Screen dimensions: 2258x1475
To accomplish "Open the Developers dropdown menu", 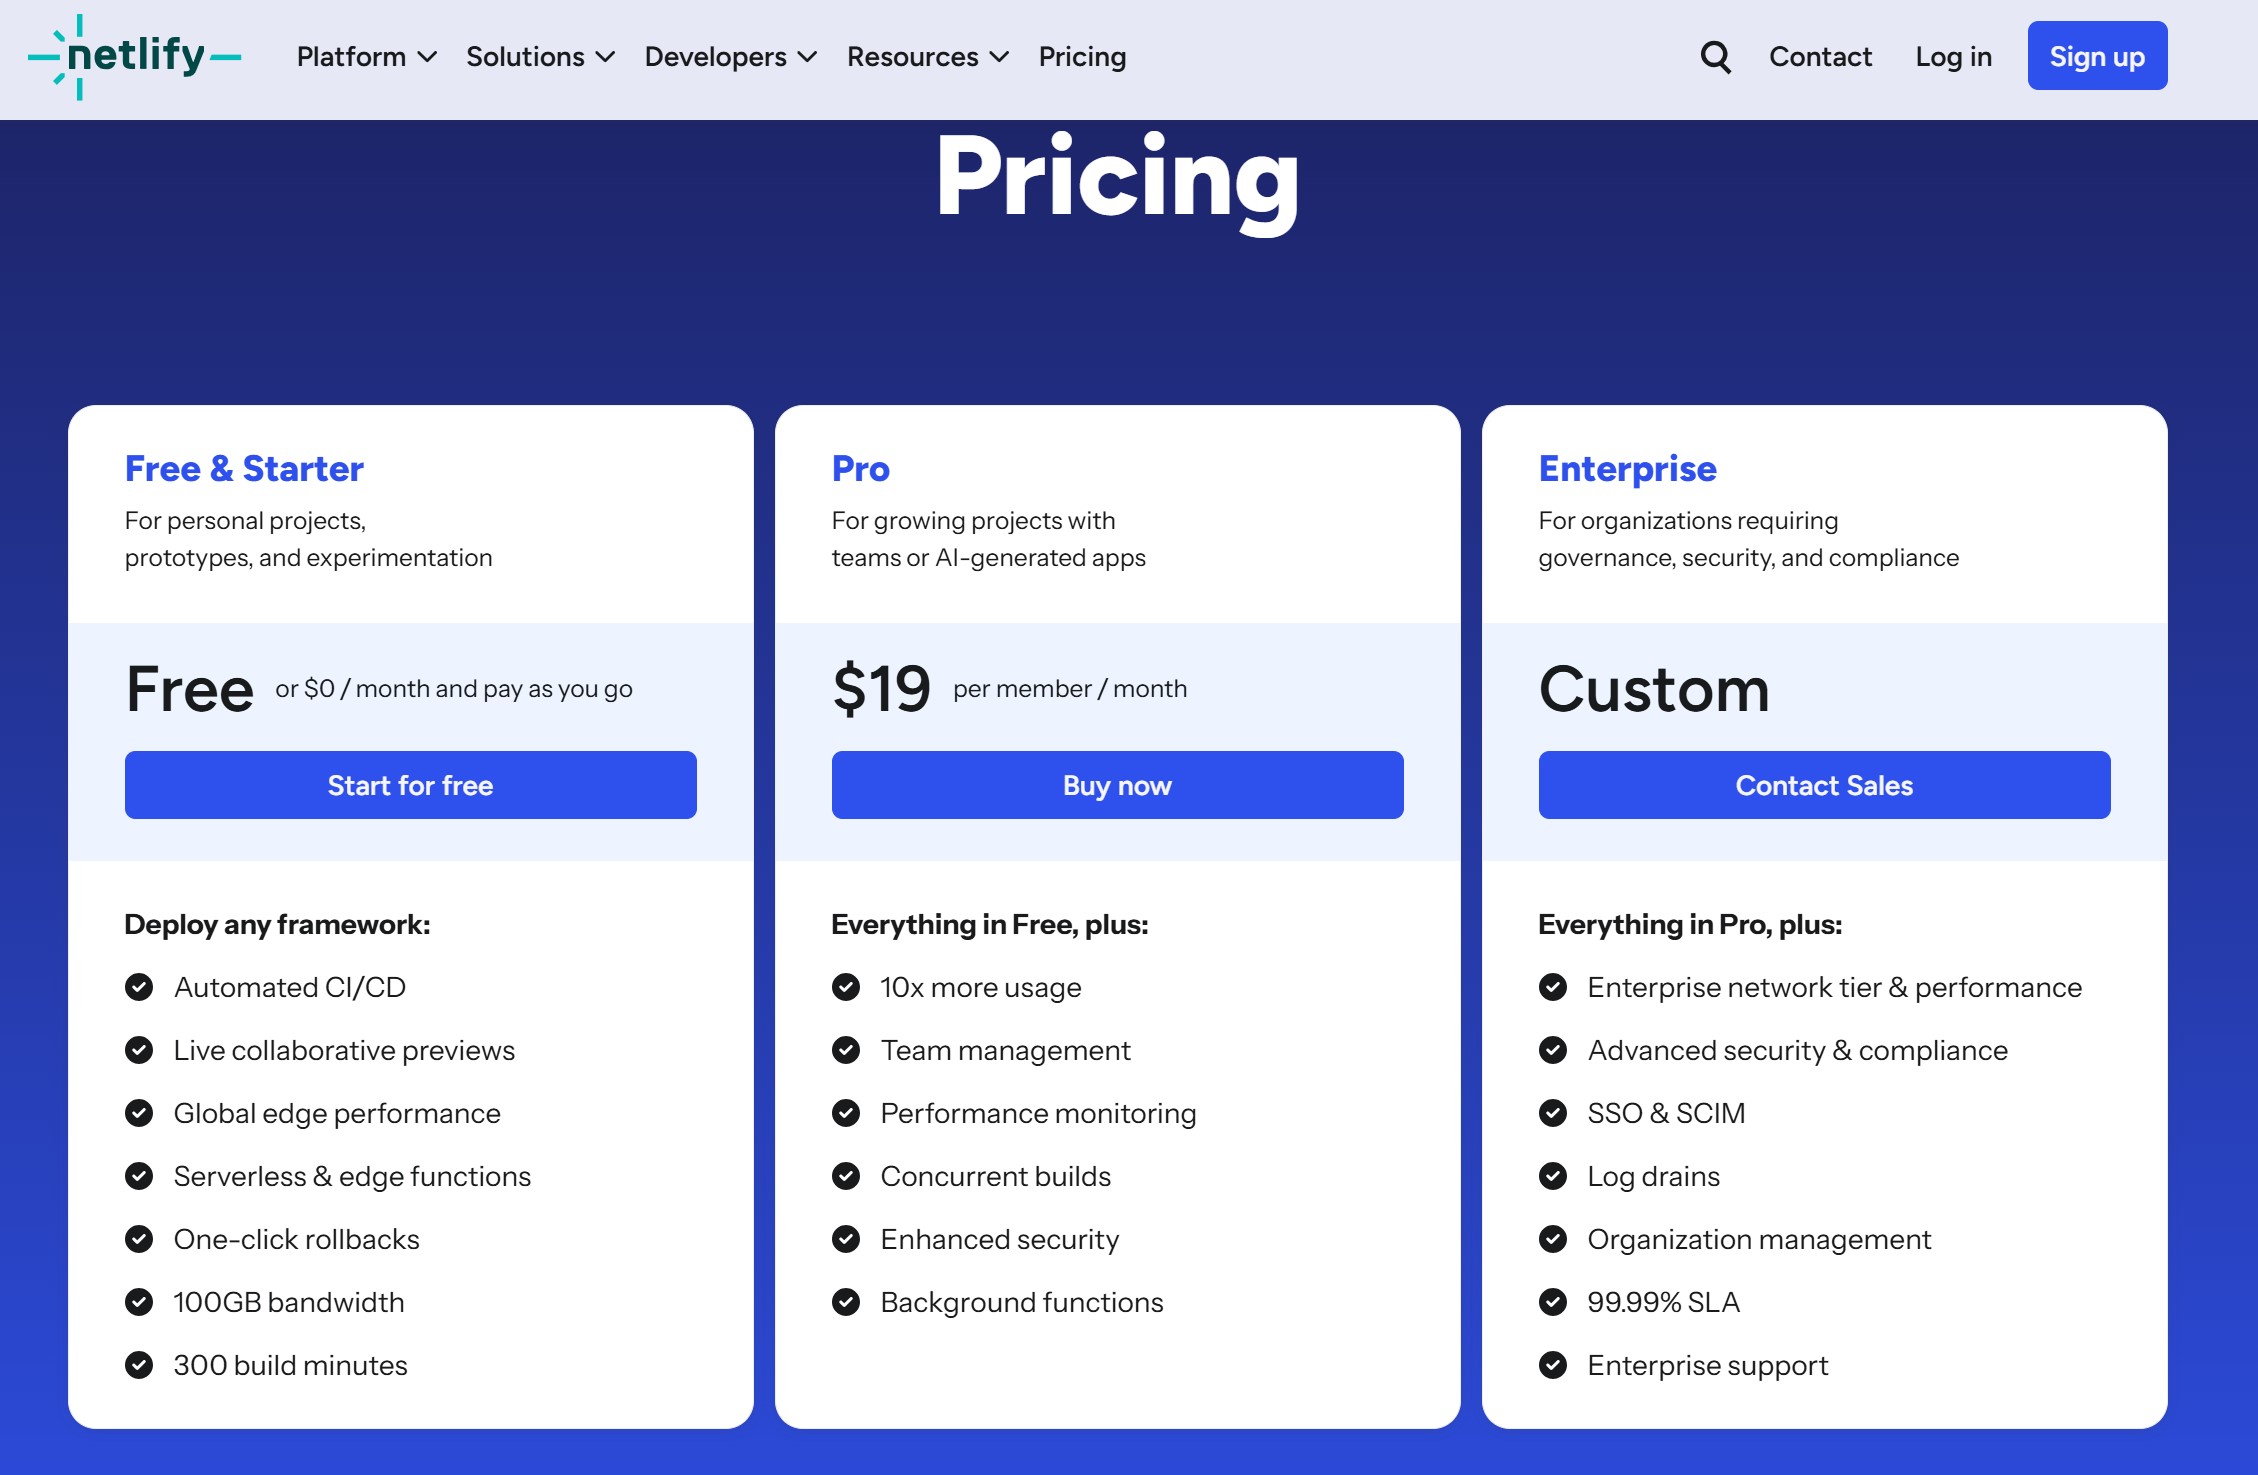I will (730, 57).
